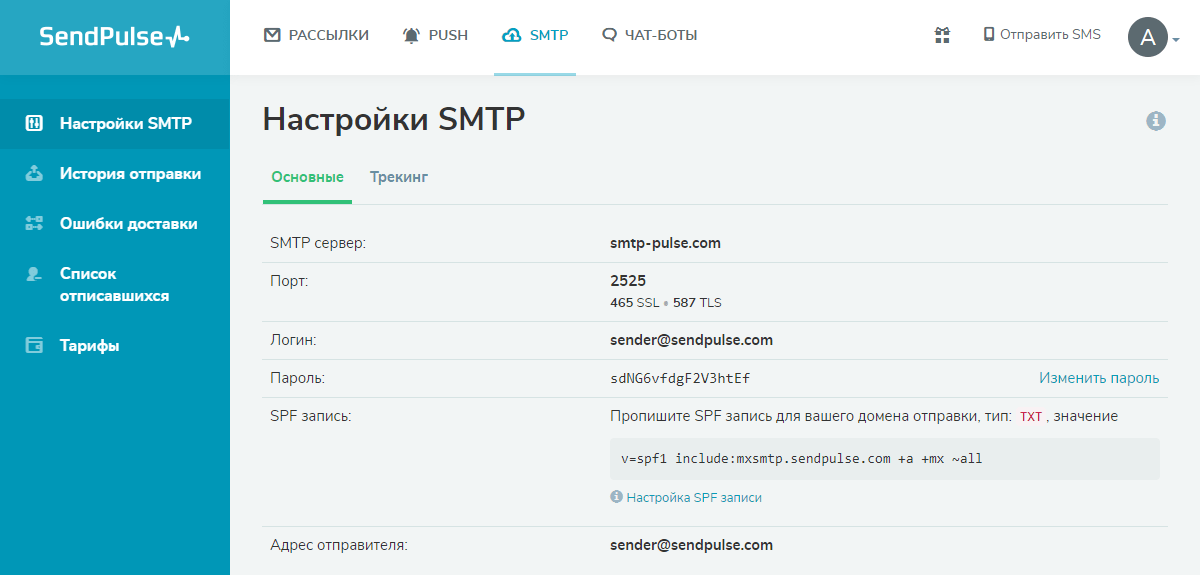Open the gift icon in the header
The image size is (1200, 575).
coord(942,35)
